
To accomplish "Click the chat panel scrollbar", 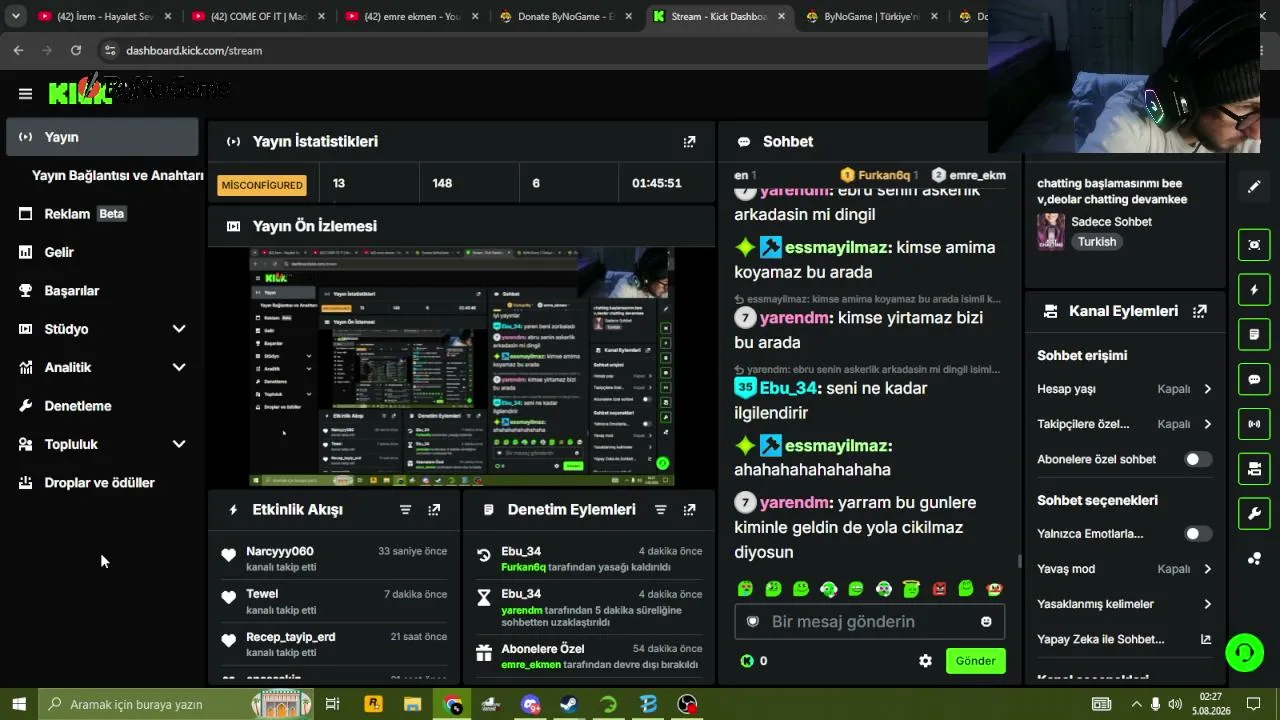I will [1019, 560].
